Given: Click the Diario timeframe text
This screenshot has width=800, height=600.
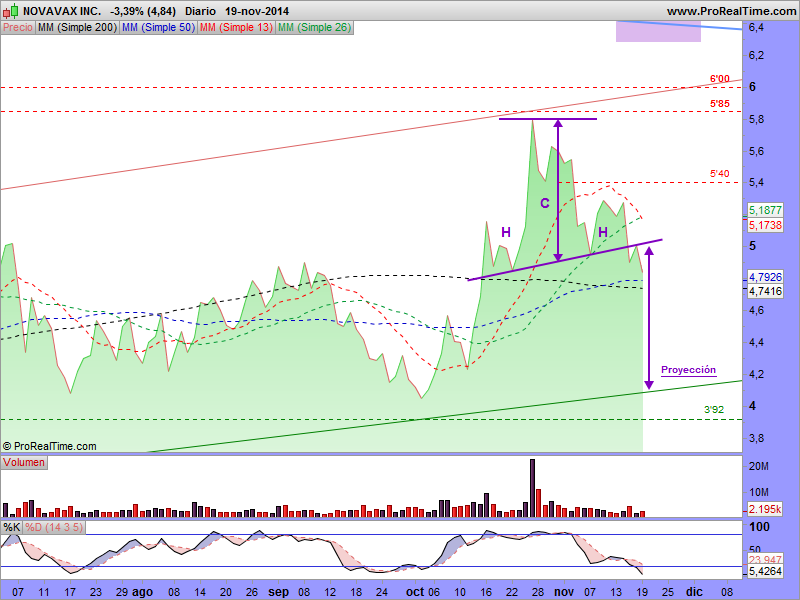Looking at the screenshot, I should pyautogui.click(x=201, y=11).
